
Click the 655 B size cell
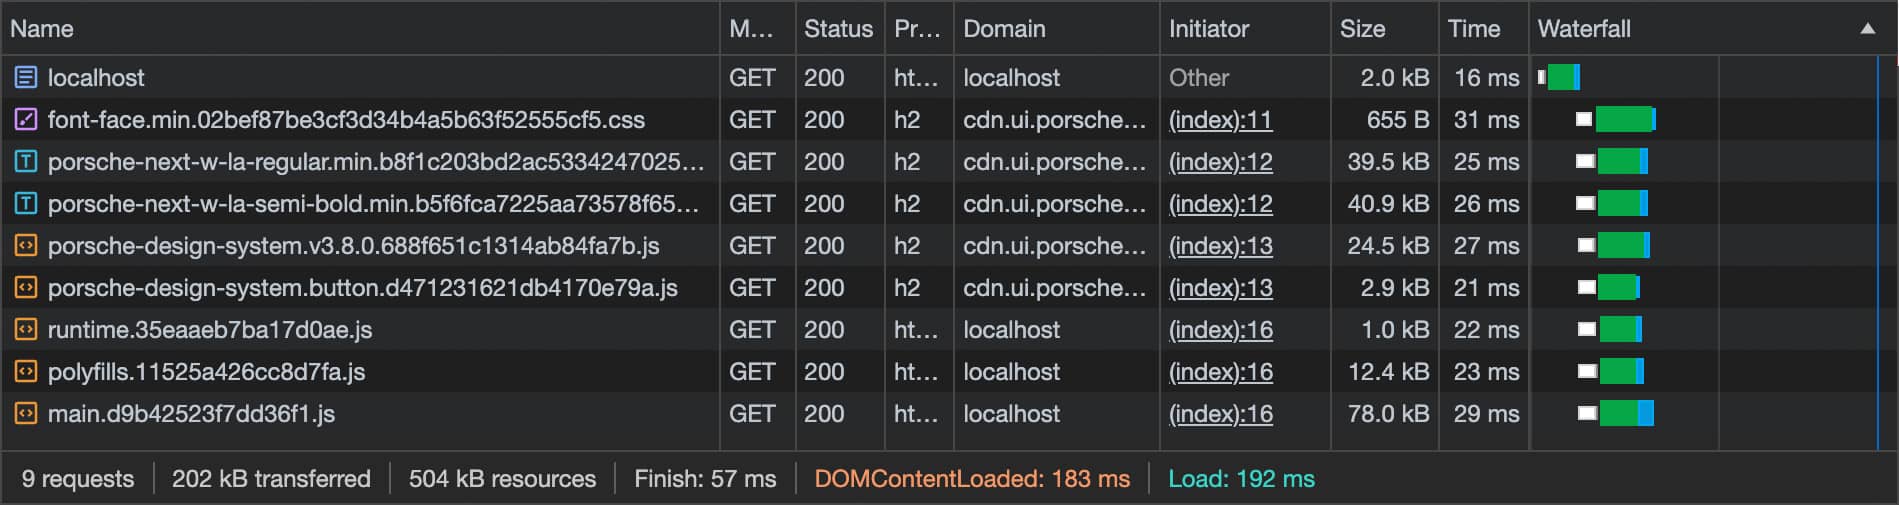(x=1385, y=119)
